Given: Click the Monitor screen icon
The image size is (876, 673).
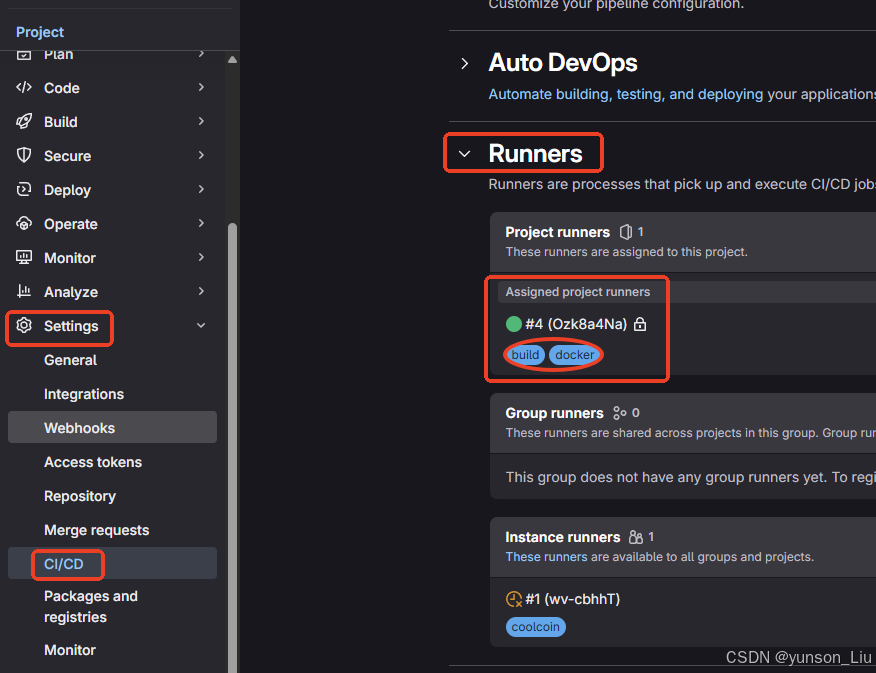Looking at the screenshot, I should pos(24,257).
